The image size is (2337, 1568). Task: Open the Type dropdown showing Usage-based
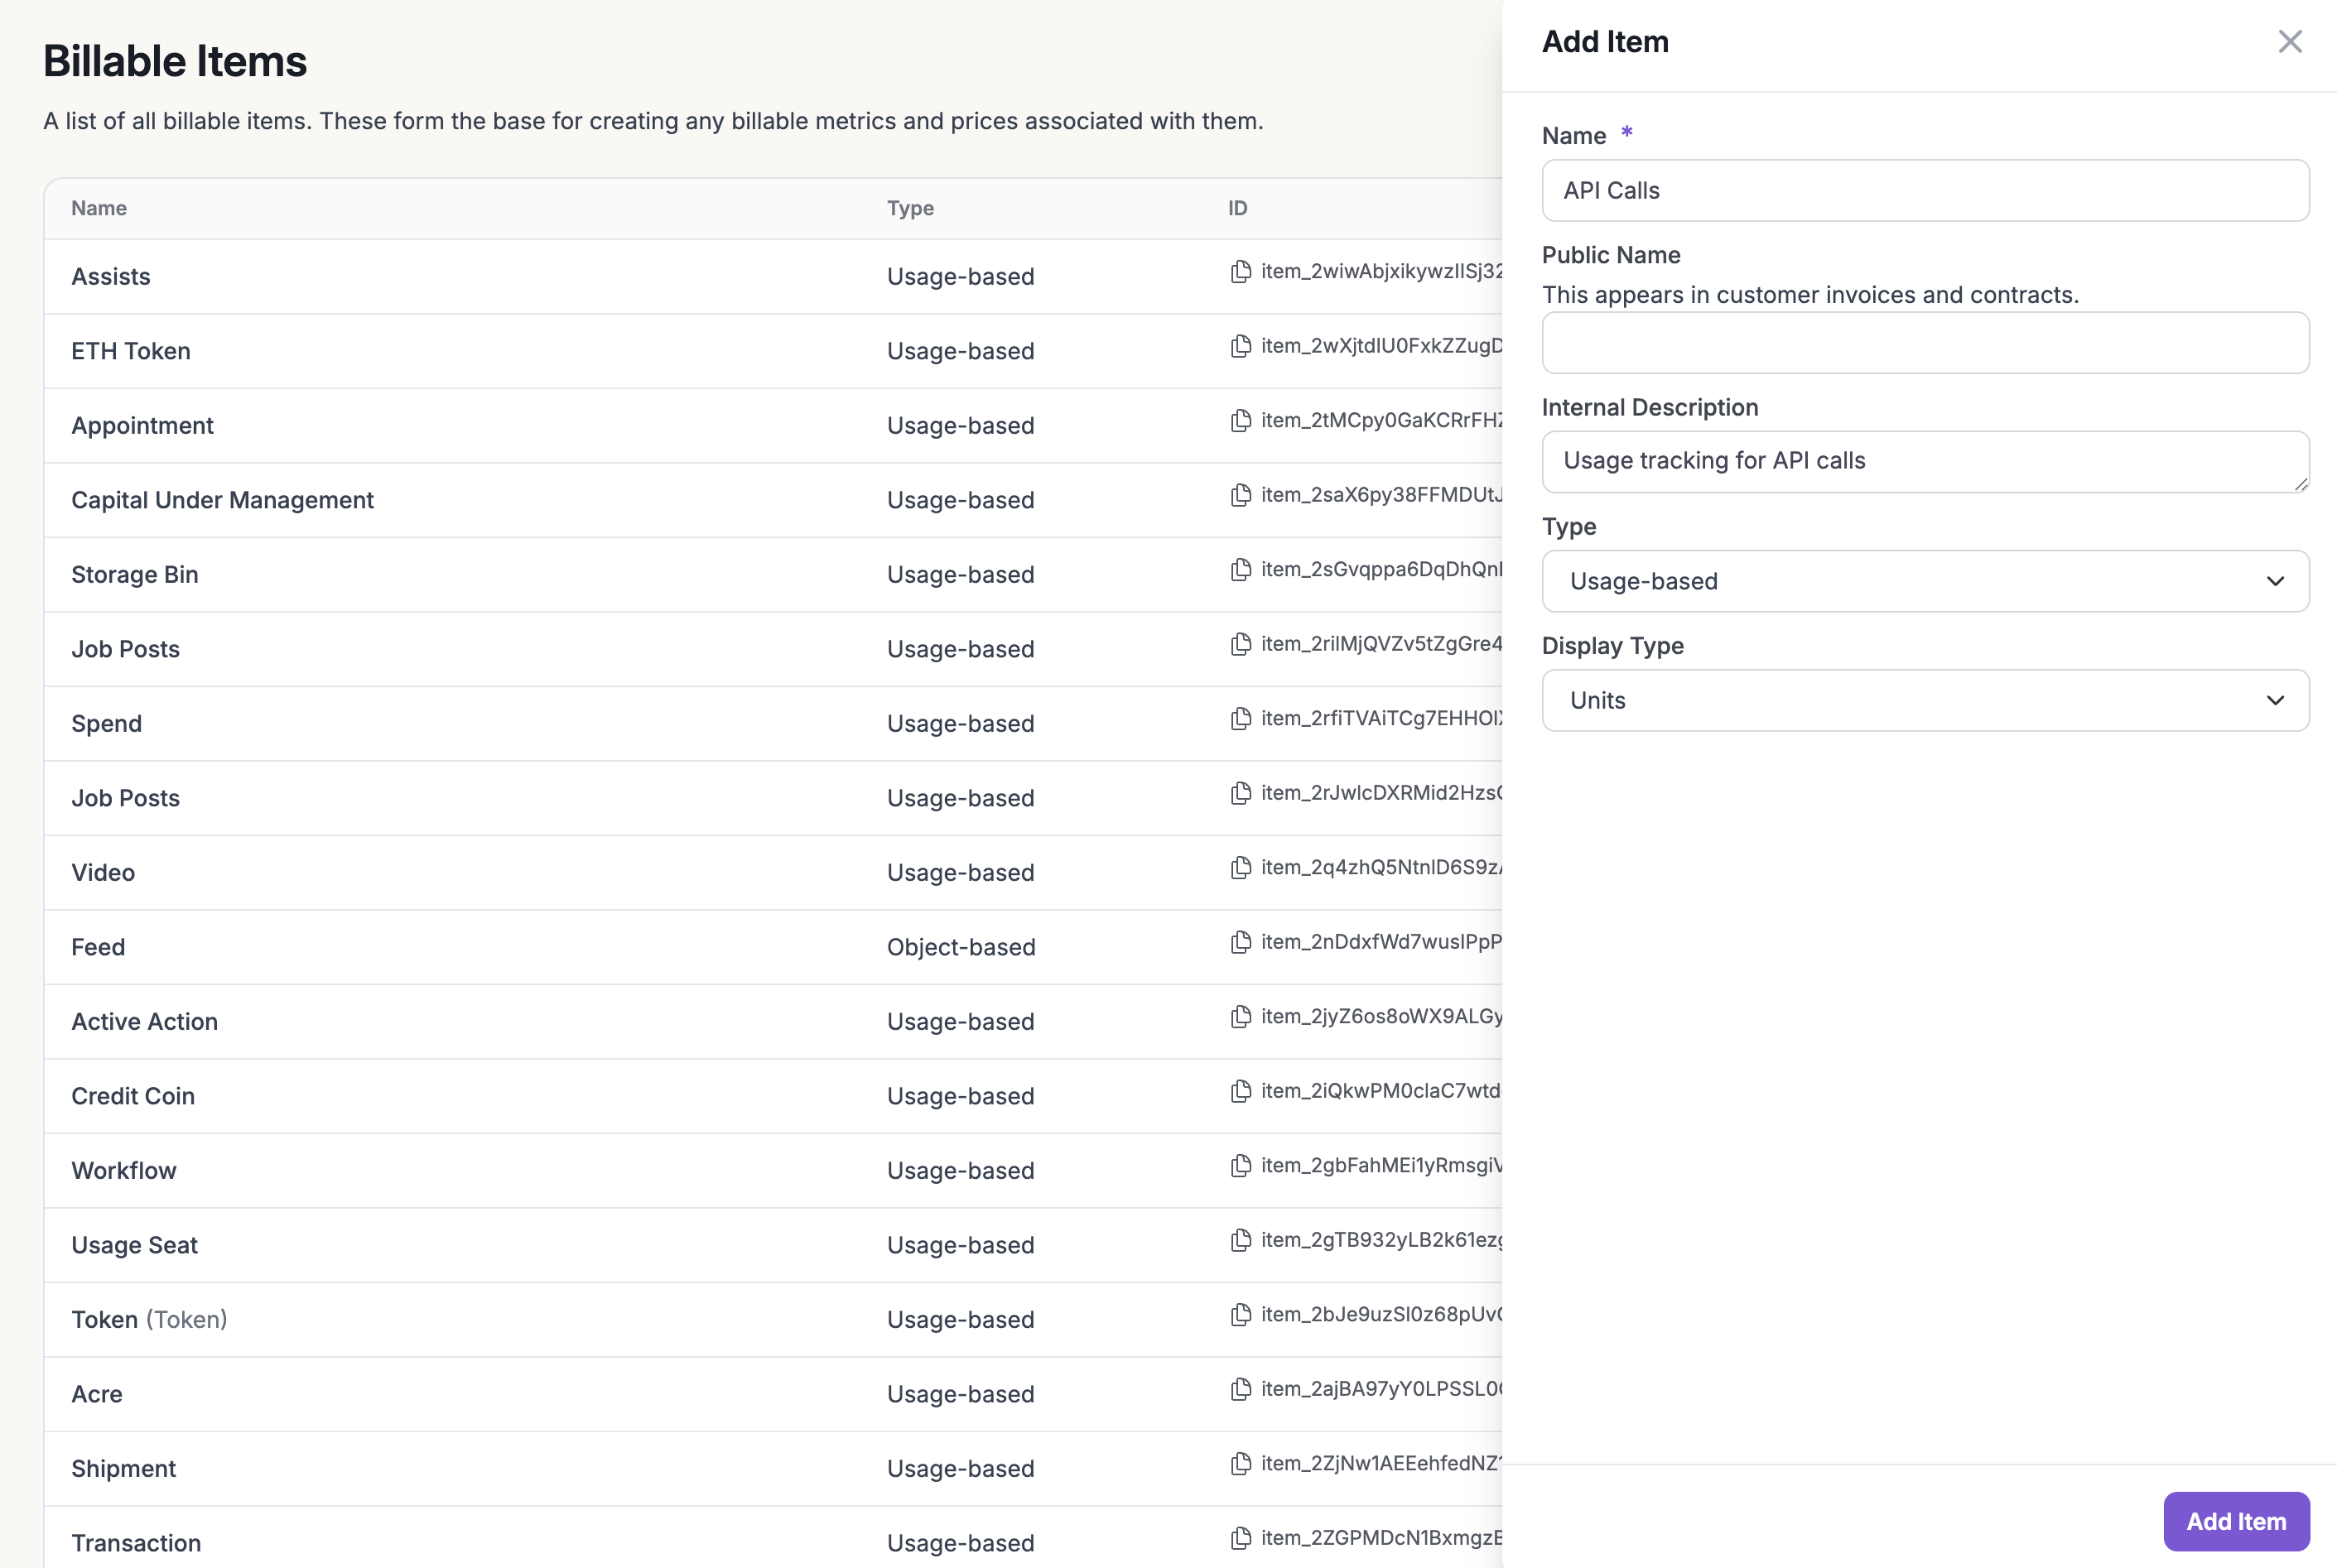tap(1924, 581)
